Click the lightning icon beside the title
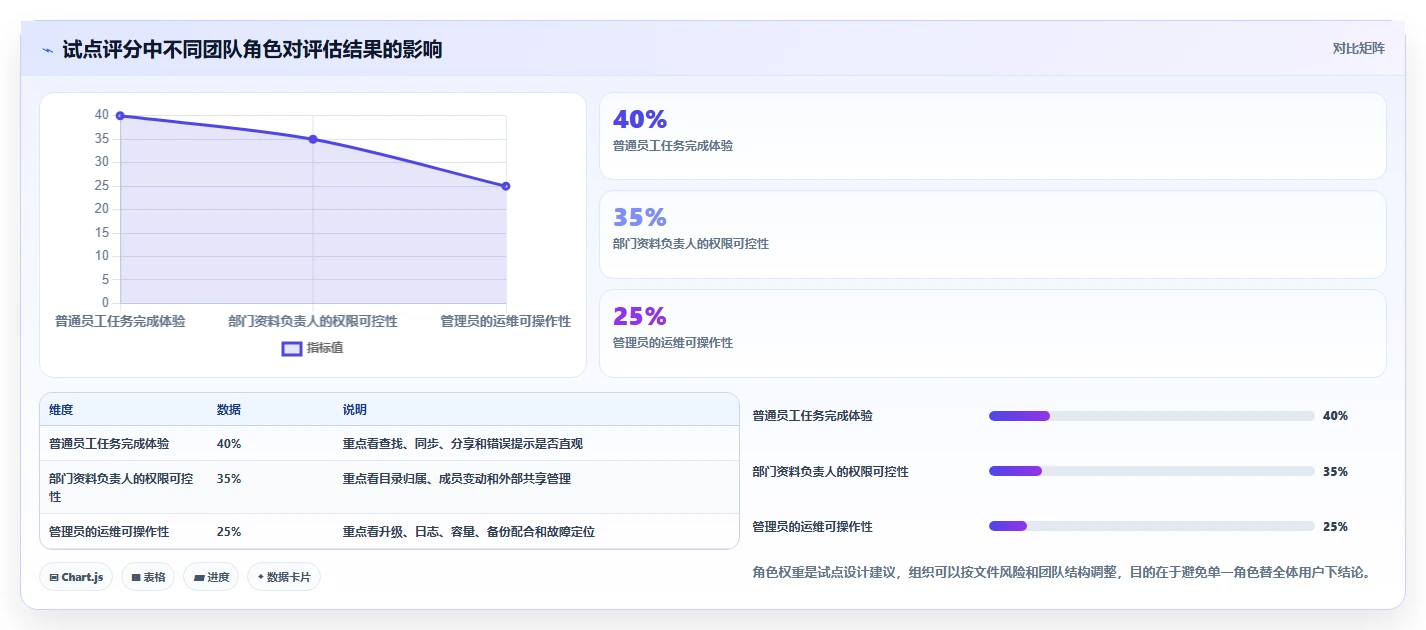The height and width of the screenshot is (630, 1426). tap(47, 49)
